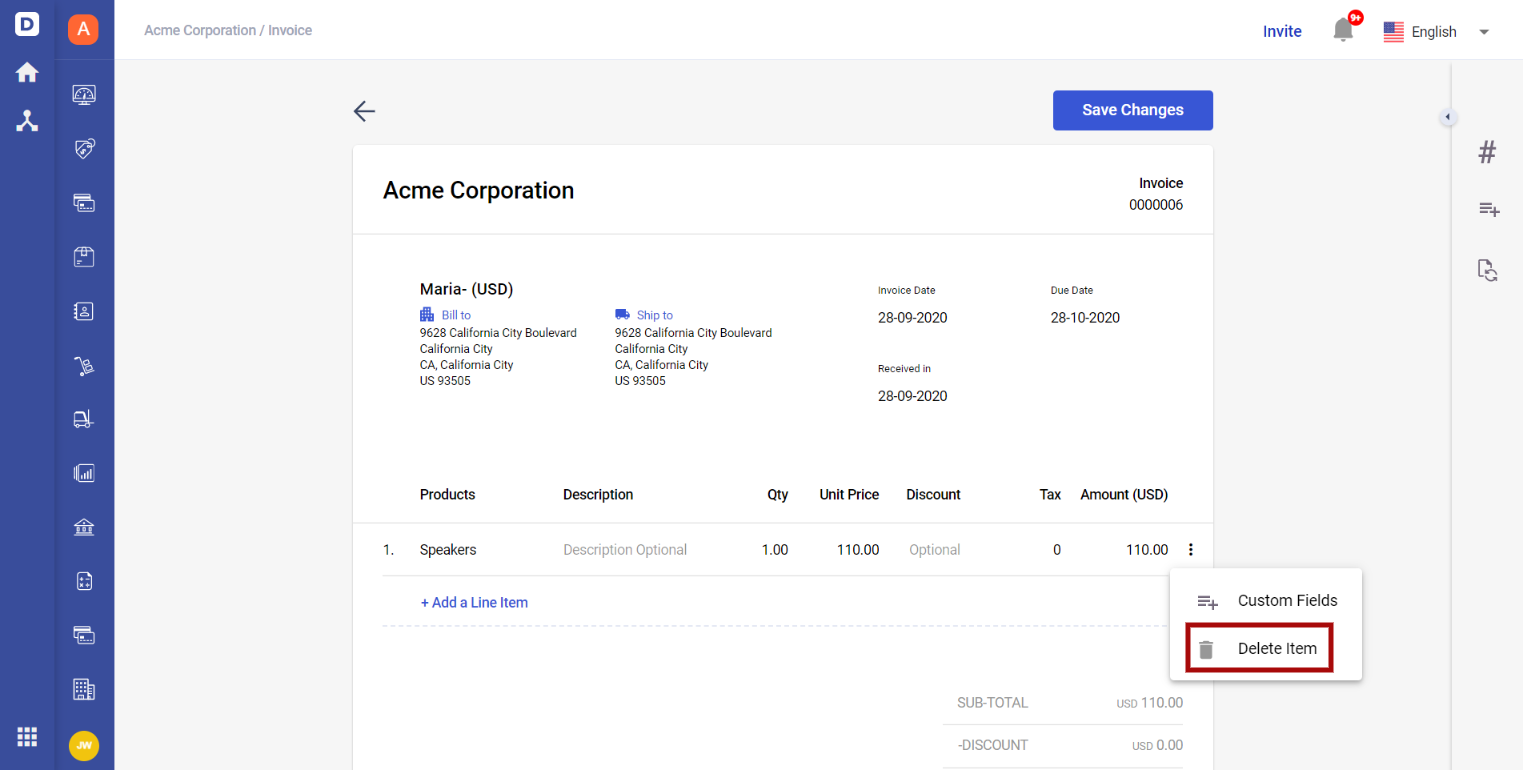
Task: Click the sub-total value USD 110.00
Action: [1150, 703]
